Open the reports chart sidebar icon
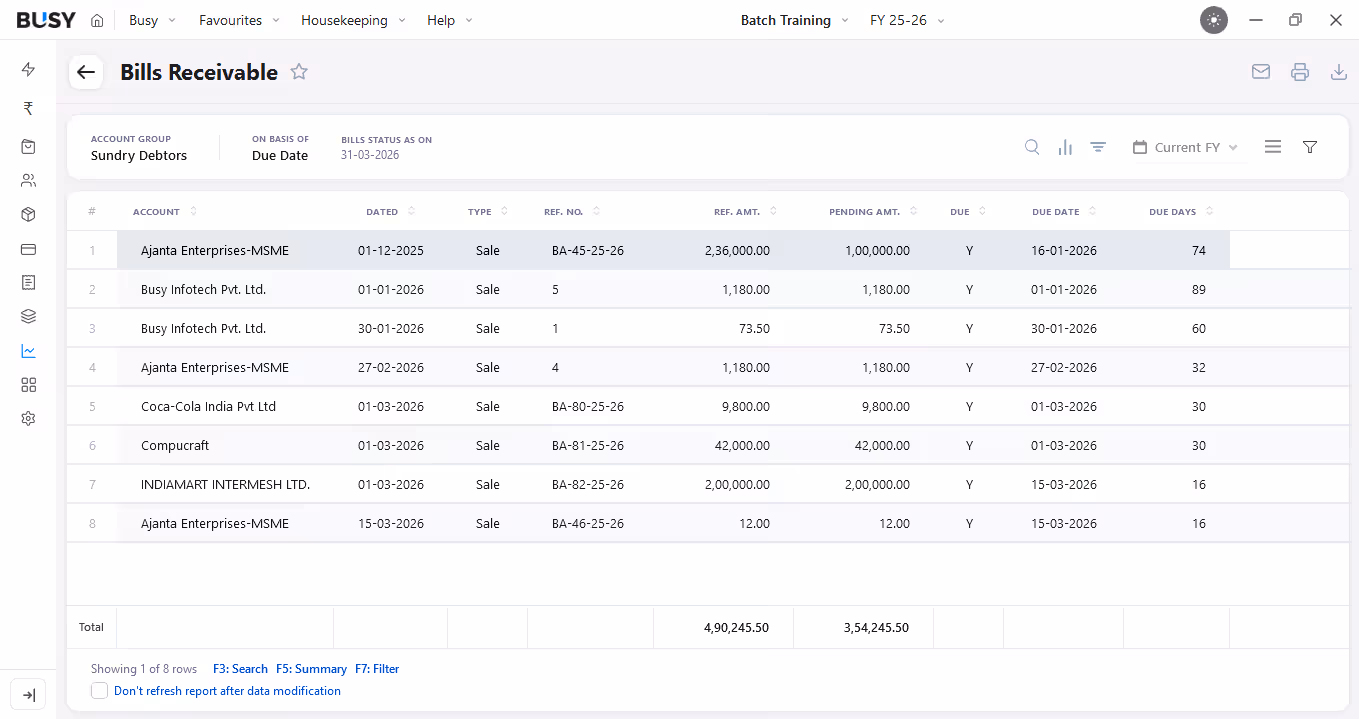The height and width of the screenshot is (719, 1359). pyautogui.click(x=28, y=351)
